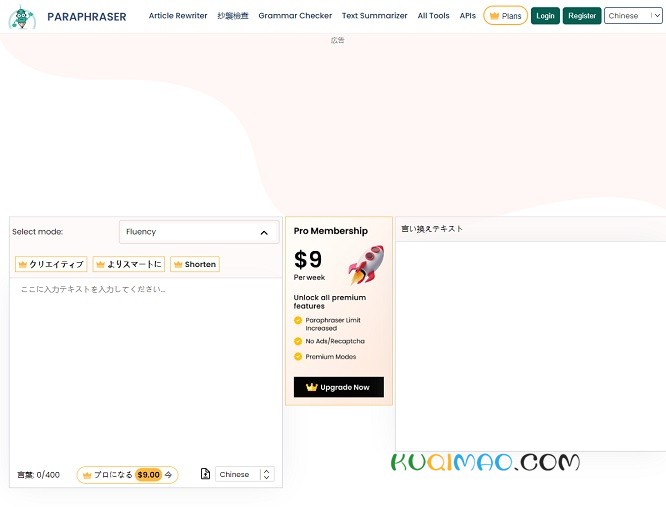Click the word count 0/400 label
666x507 pixels.
38,475
